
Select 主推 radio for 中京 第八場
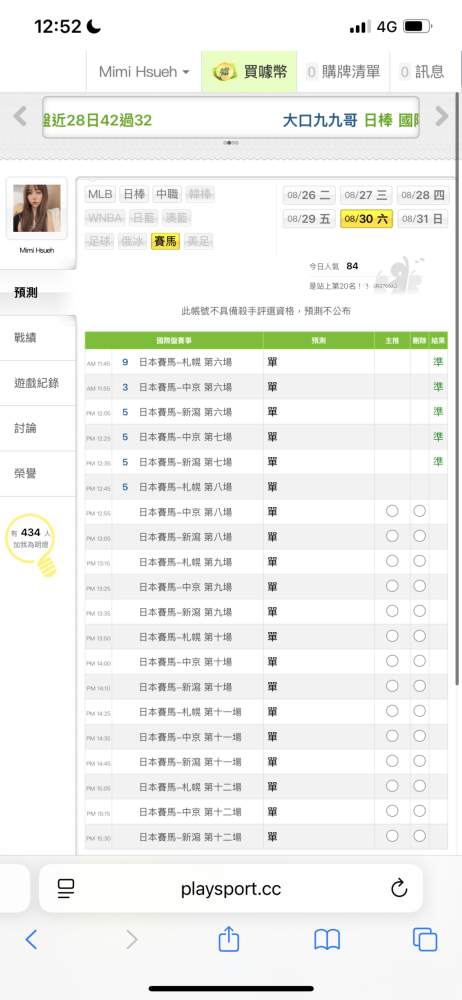pyautogui.click(x=392, y=511)
